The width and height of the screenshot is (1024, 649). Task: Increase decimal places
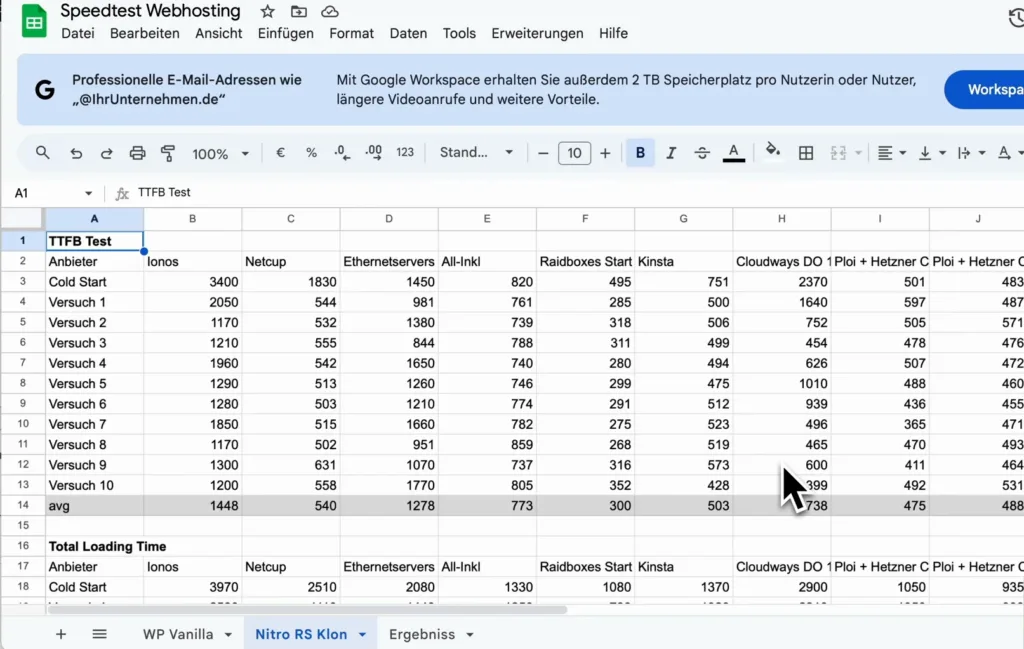tap(374, 153)
